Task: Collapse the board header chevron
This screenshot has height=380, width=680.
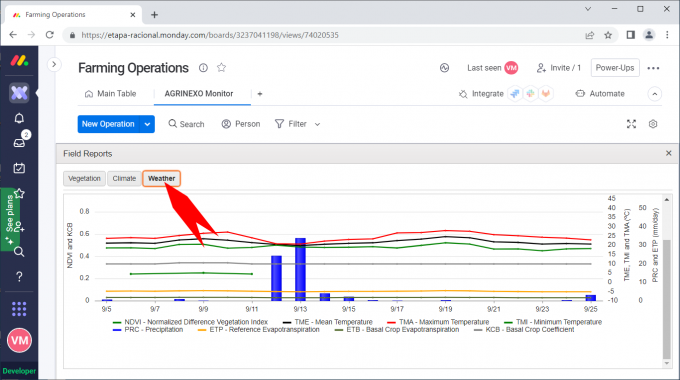Action: point(654,94)
